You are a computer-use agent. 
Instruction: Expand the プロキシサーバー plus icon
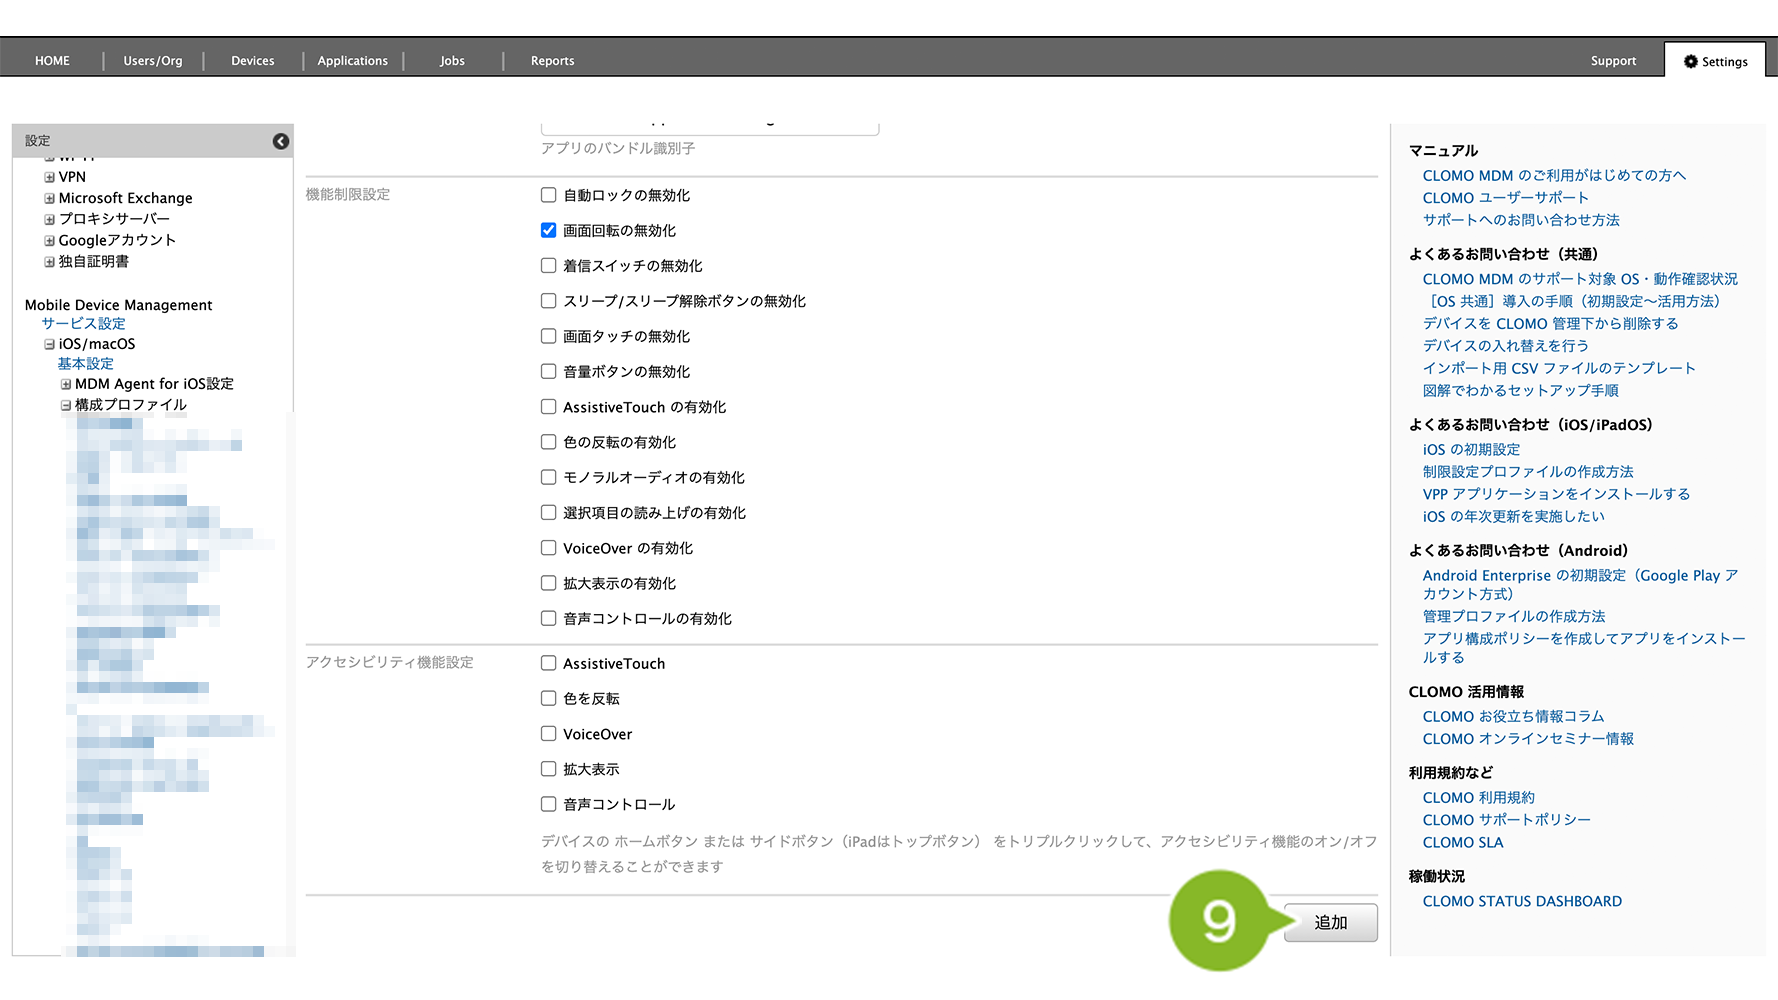click(x=49, y=219)
